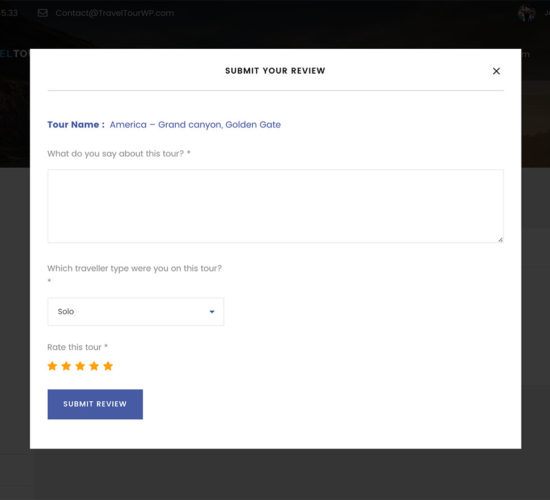Image resolution: width=550 pixels, height=500 pixels.
Task: Click the Tour Name label
Action: (x=76, y=125)
